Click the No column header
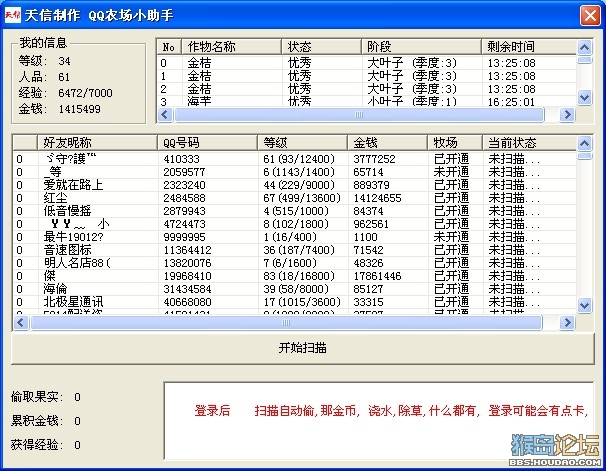 point(169,47)
